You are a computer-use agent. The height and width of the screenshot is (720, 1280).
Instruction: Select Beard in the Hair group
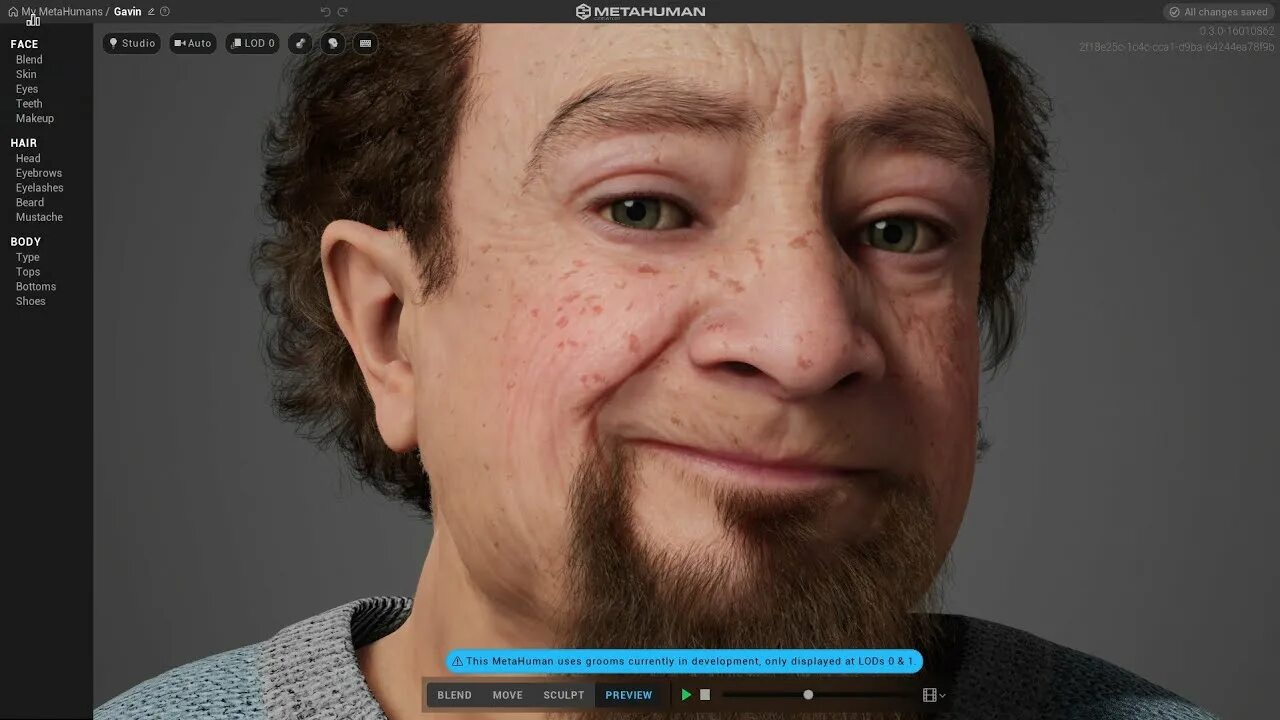pyautogui.click(x=30, y=202)
